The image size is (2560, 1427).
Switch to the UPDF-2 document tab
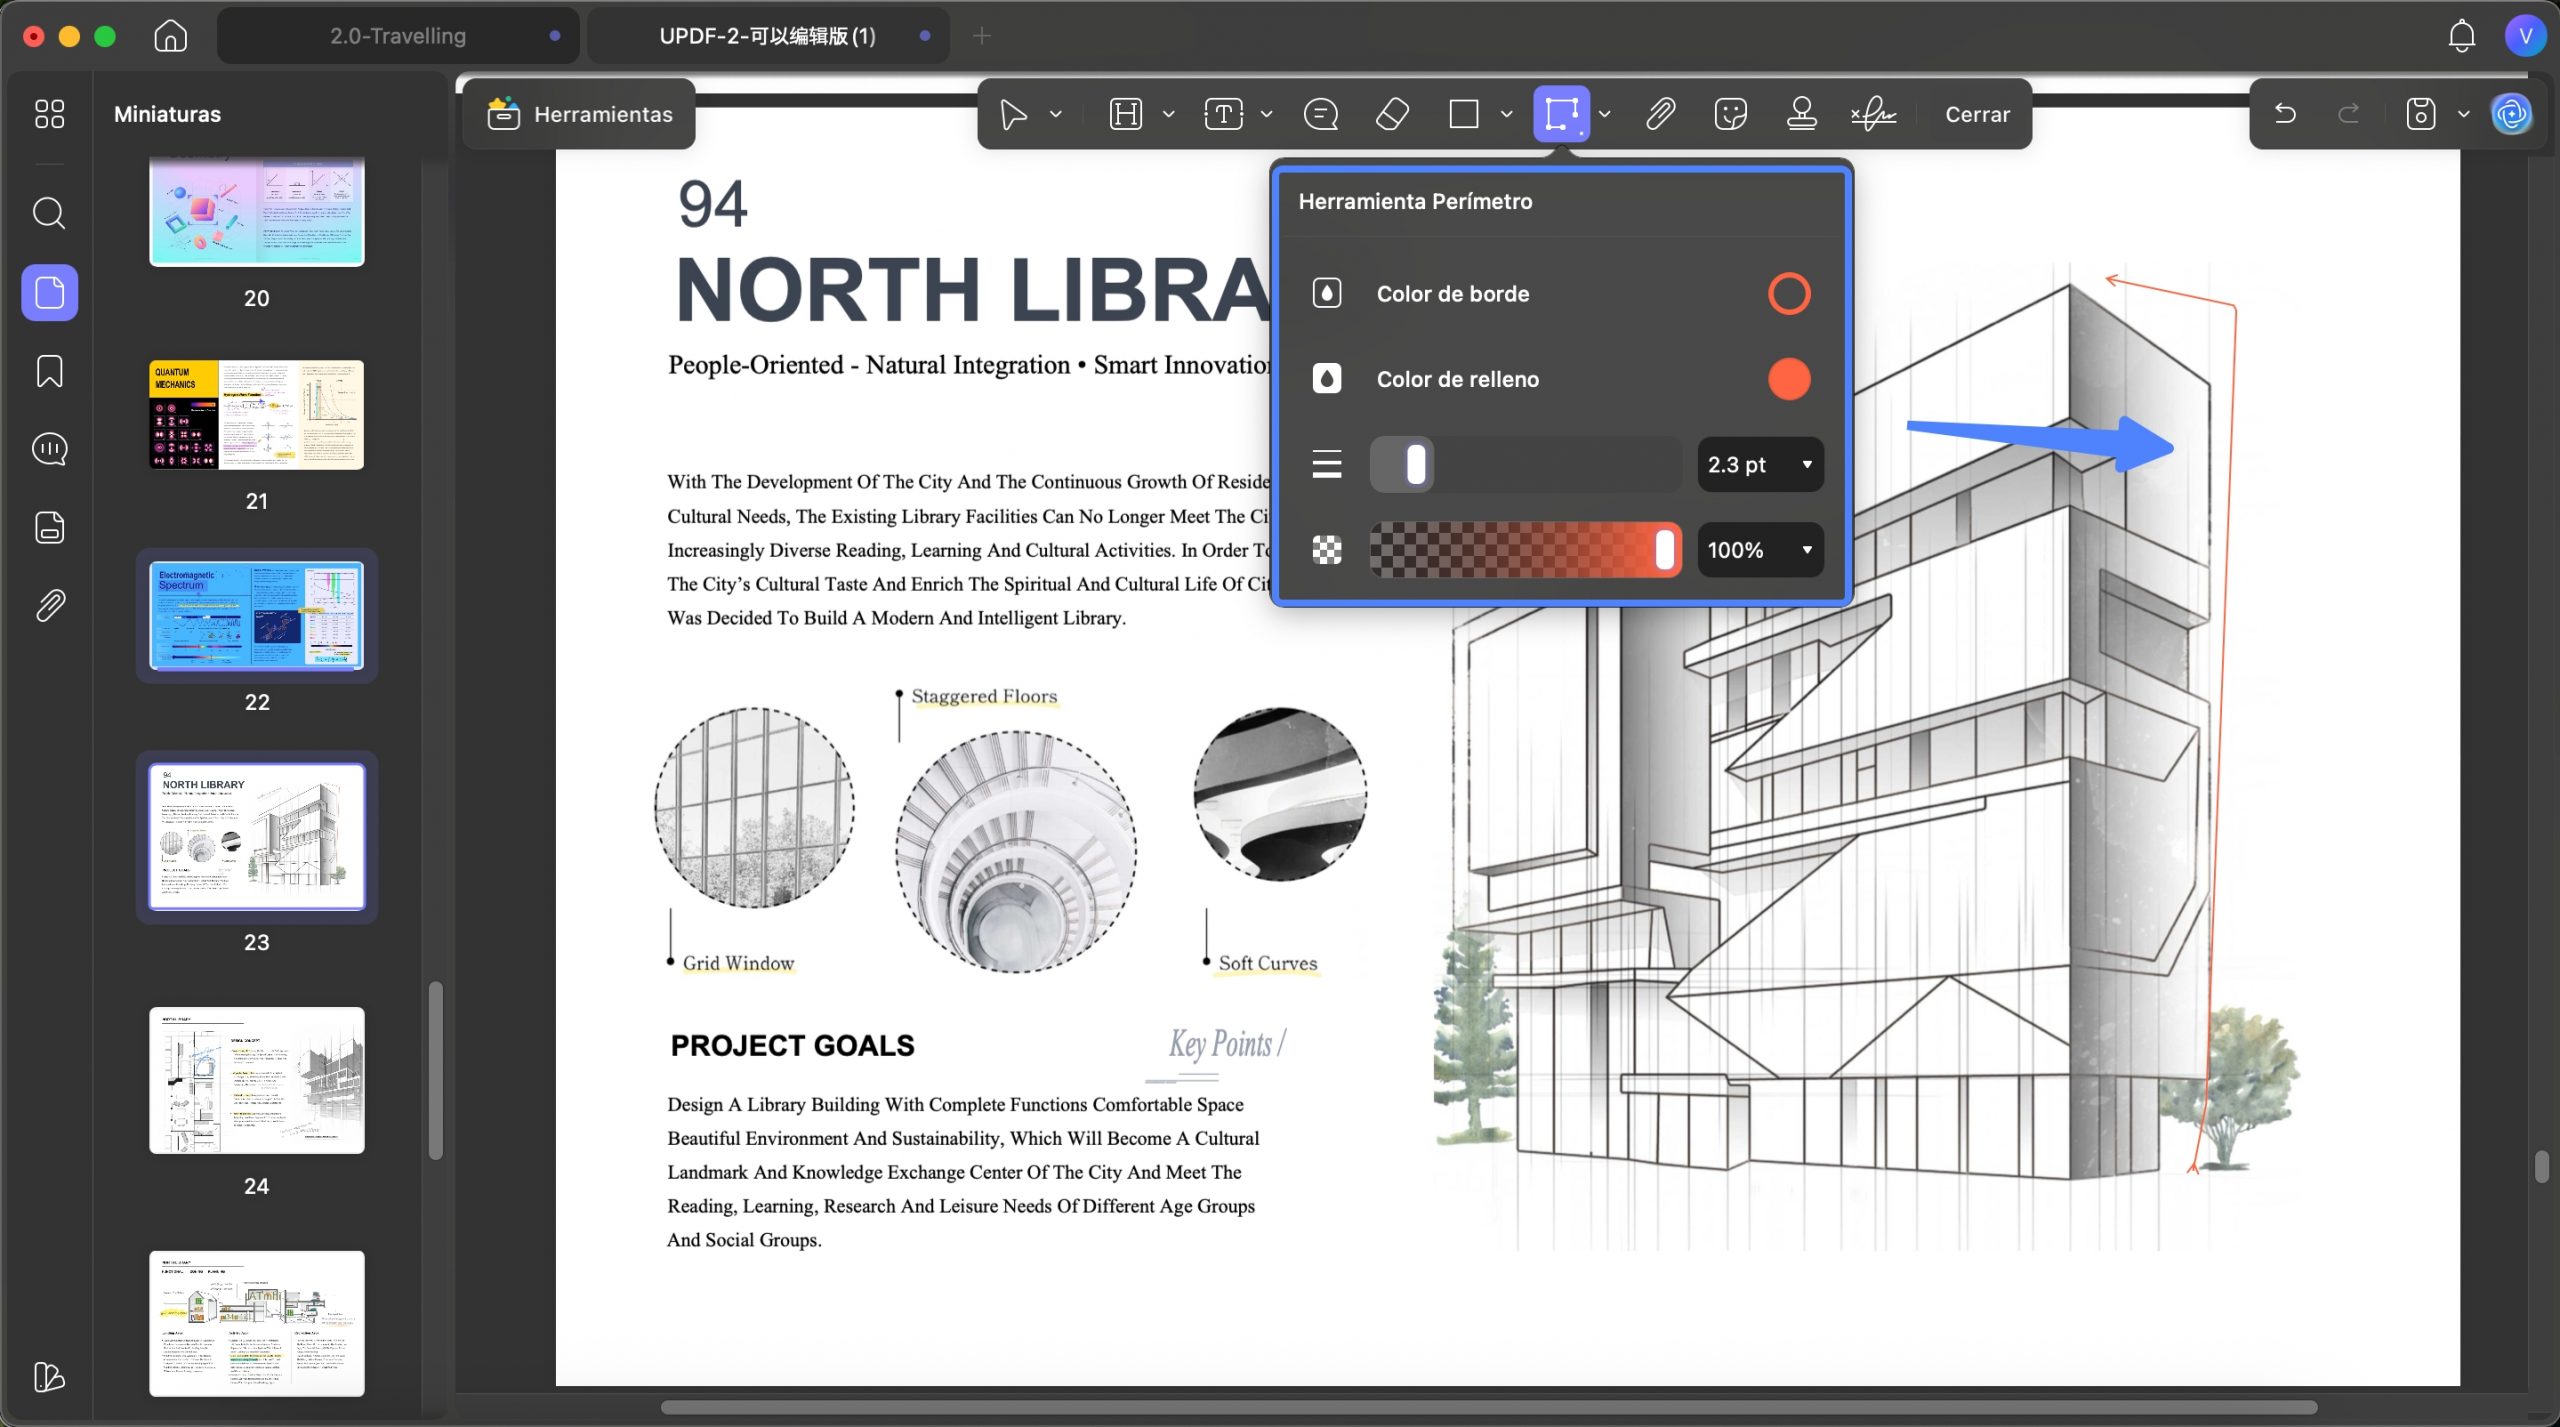point(767,36)
